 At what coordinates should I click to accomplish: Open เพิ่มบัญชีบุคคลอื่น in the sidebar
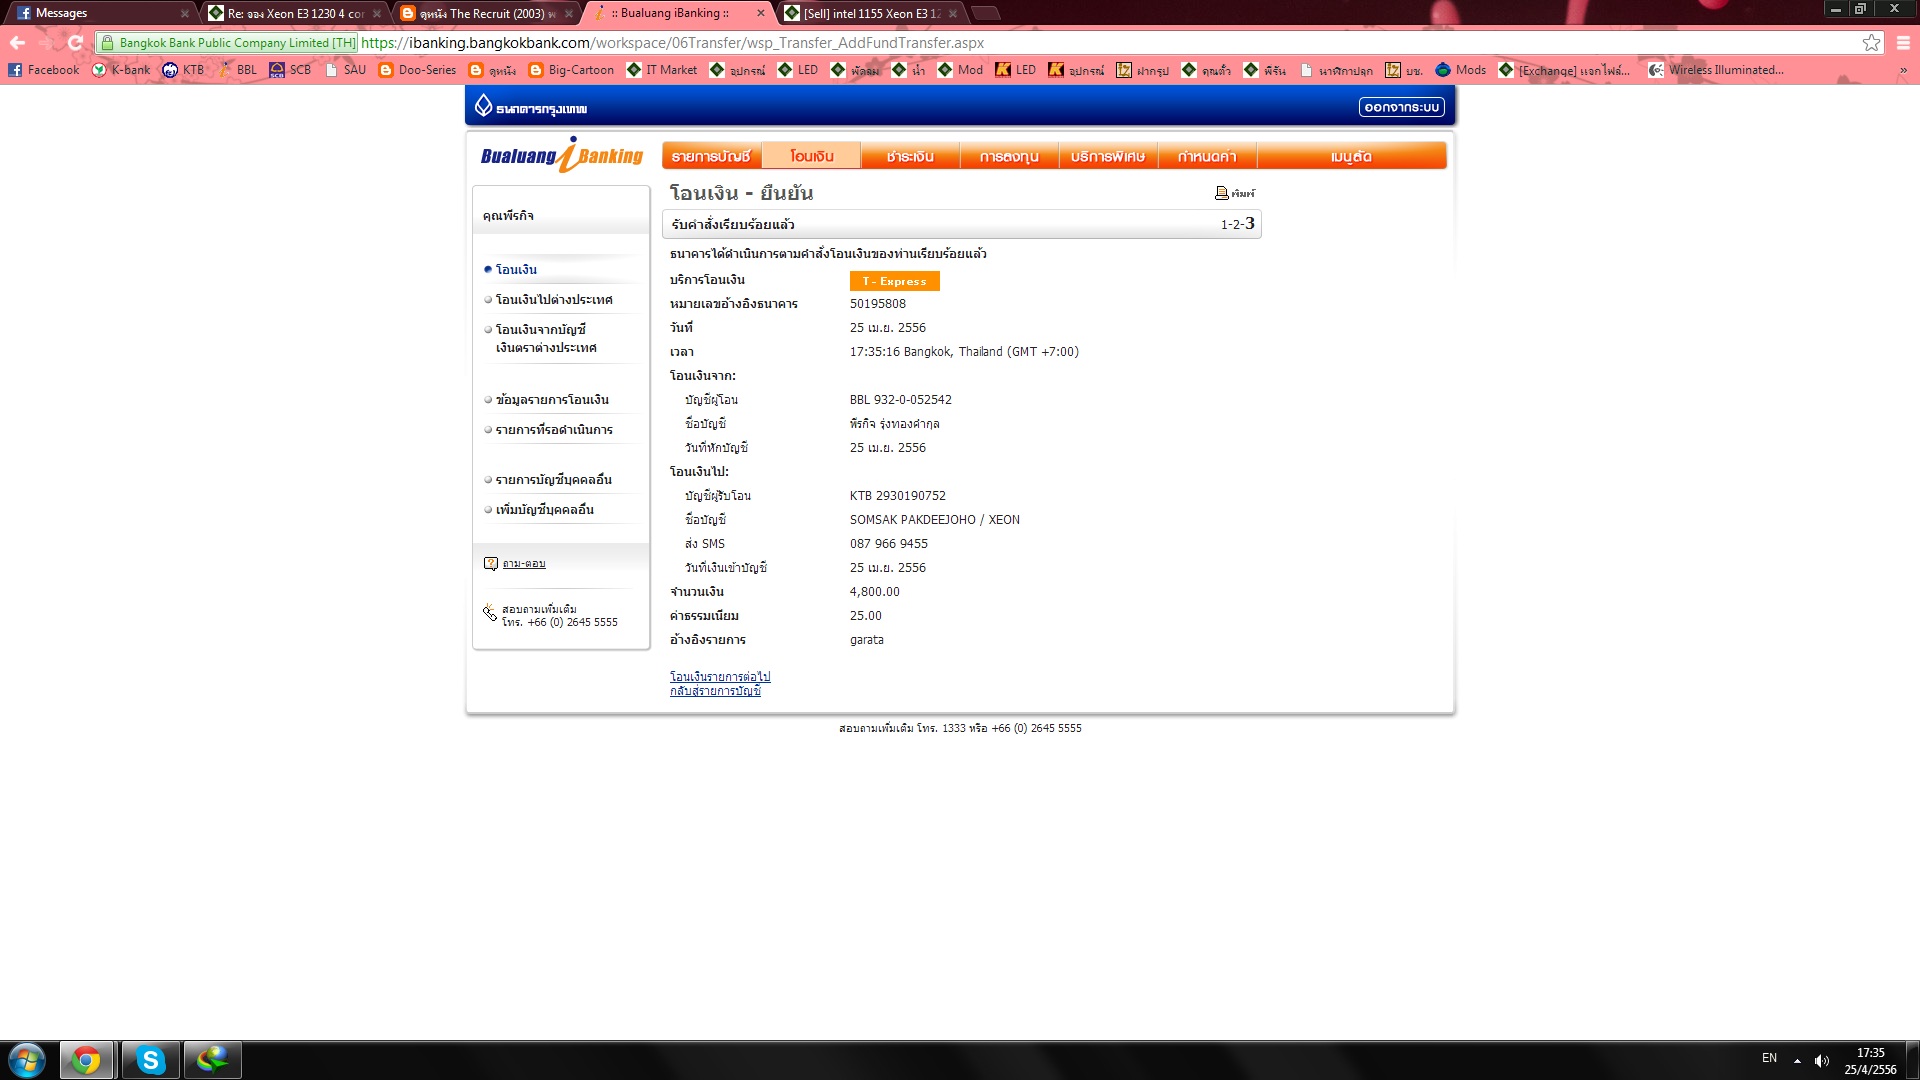545,510
